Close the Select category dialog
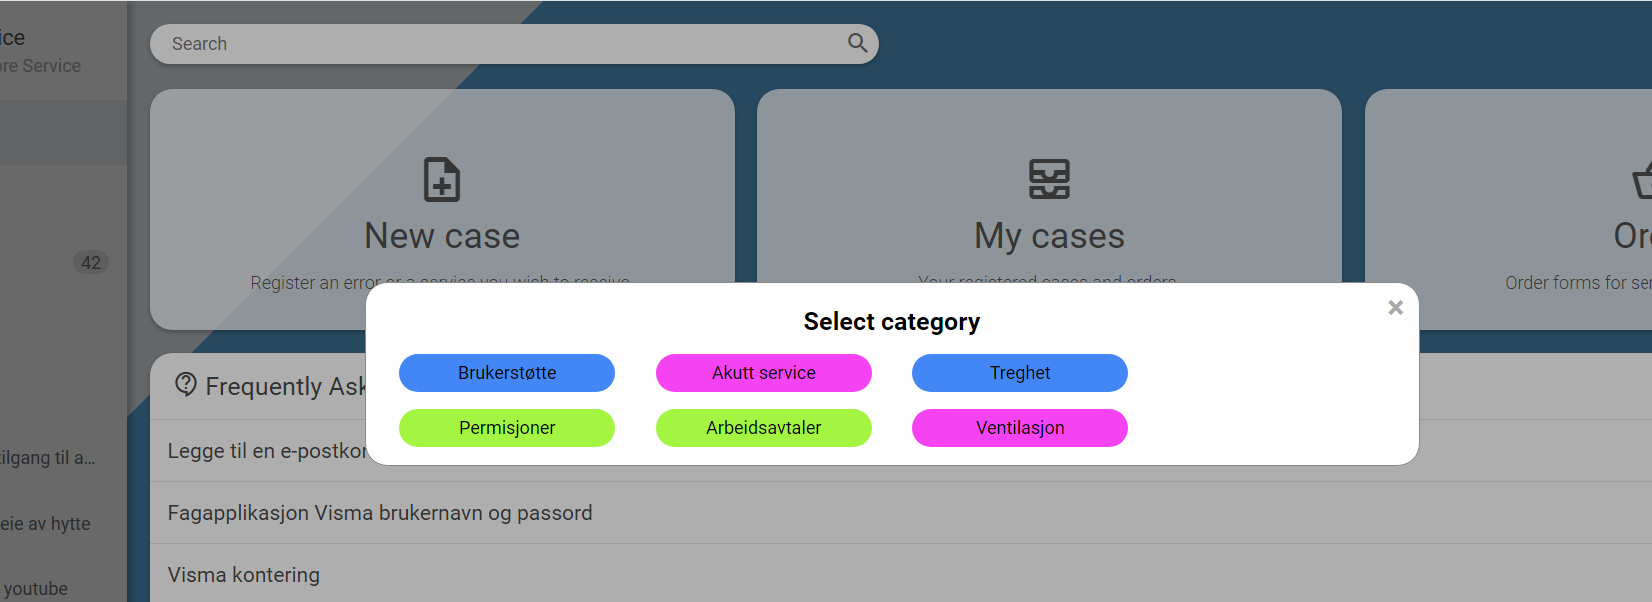 (x=1395, y=308)
